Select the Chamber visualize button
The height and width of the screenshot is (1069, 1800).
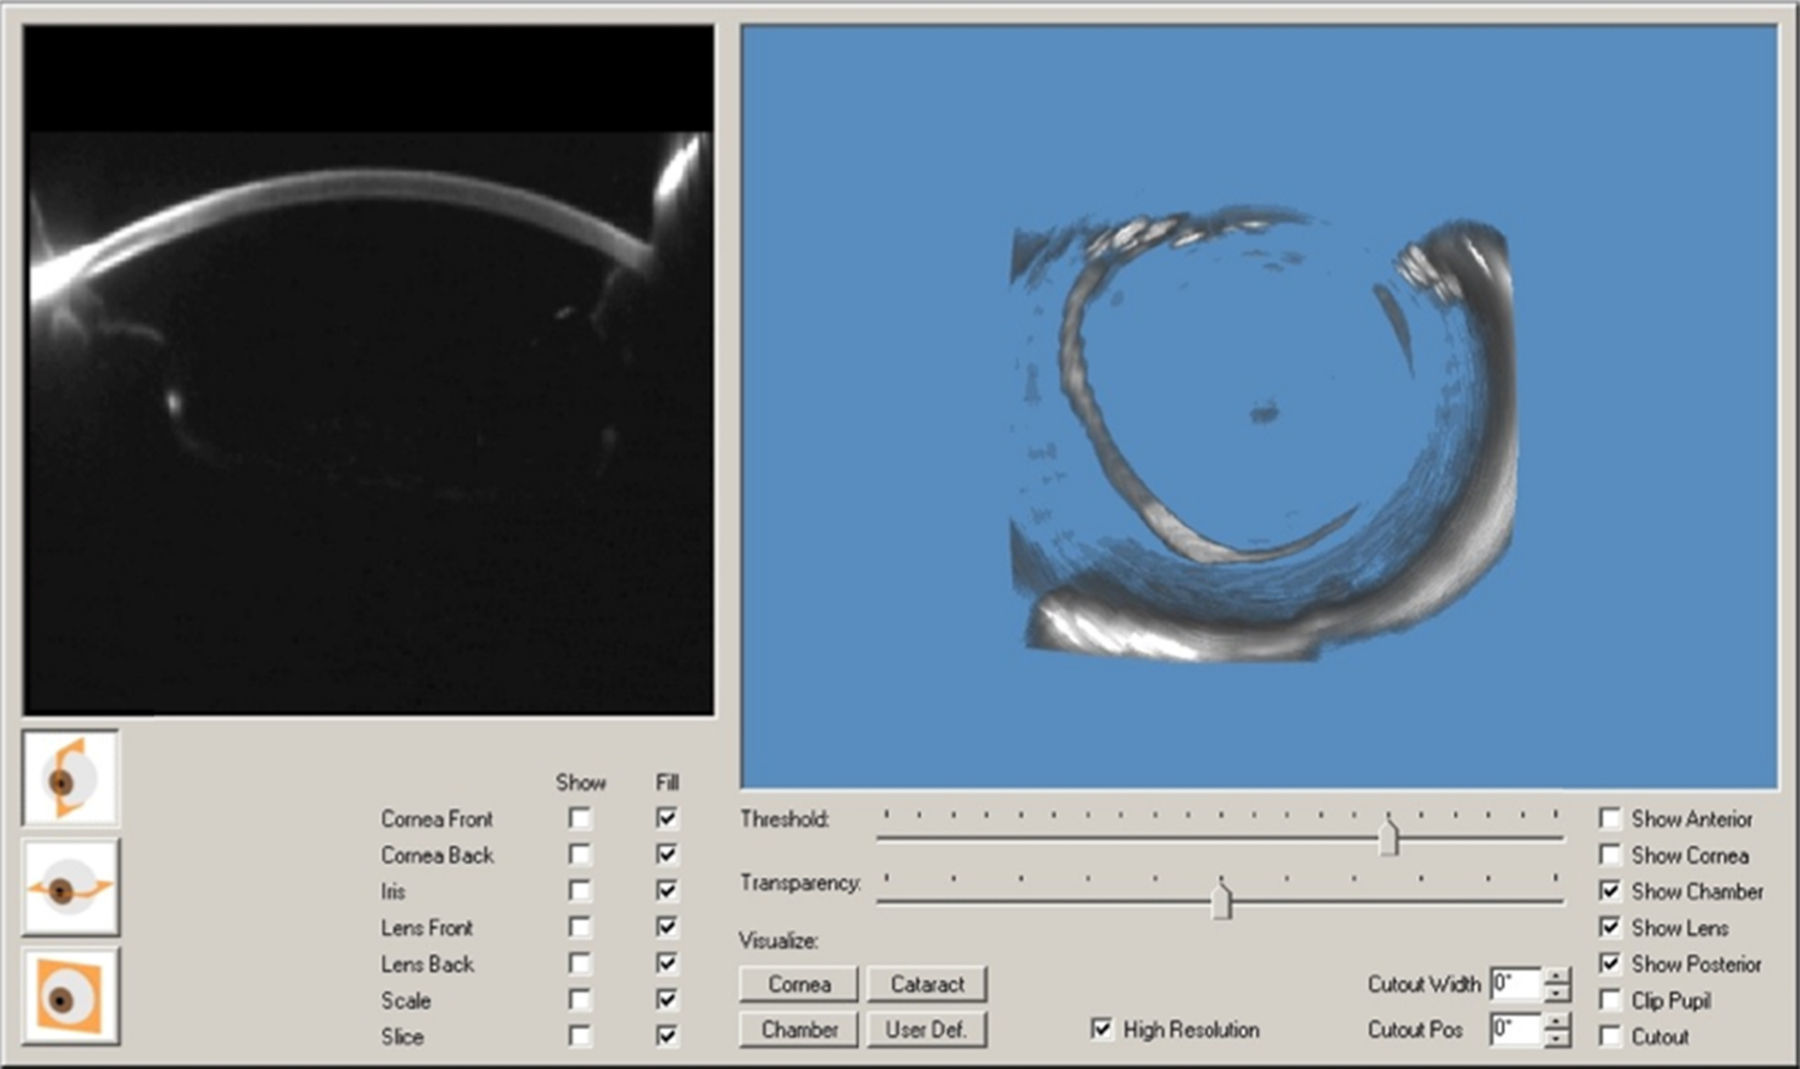pos(799,1029)
